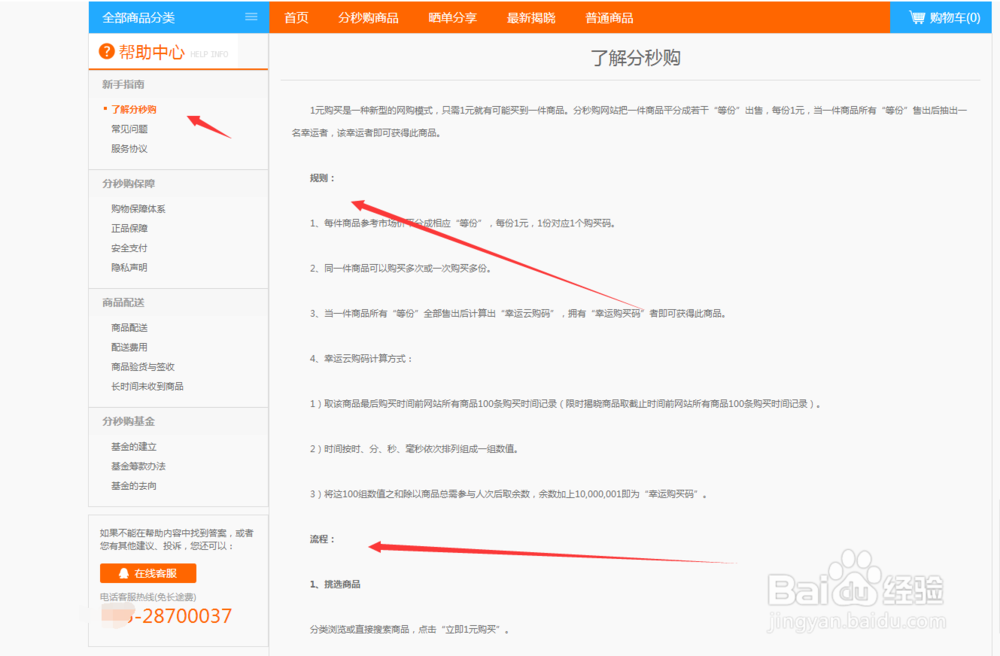
Task: Click the Help Center question mark icon
Action: [105, 51]
